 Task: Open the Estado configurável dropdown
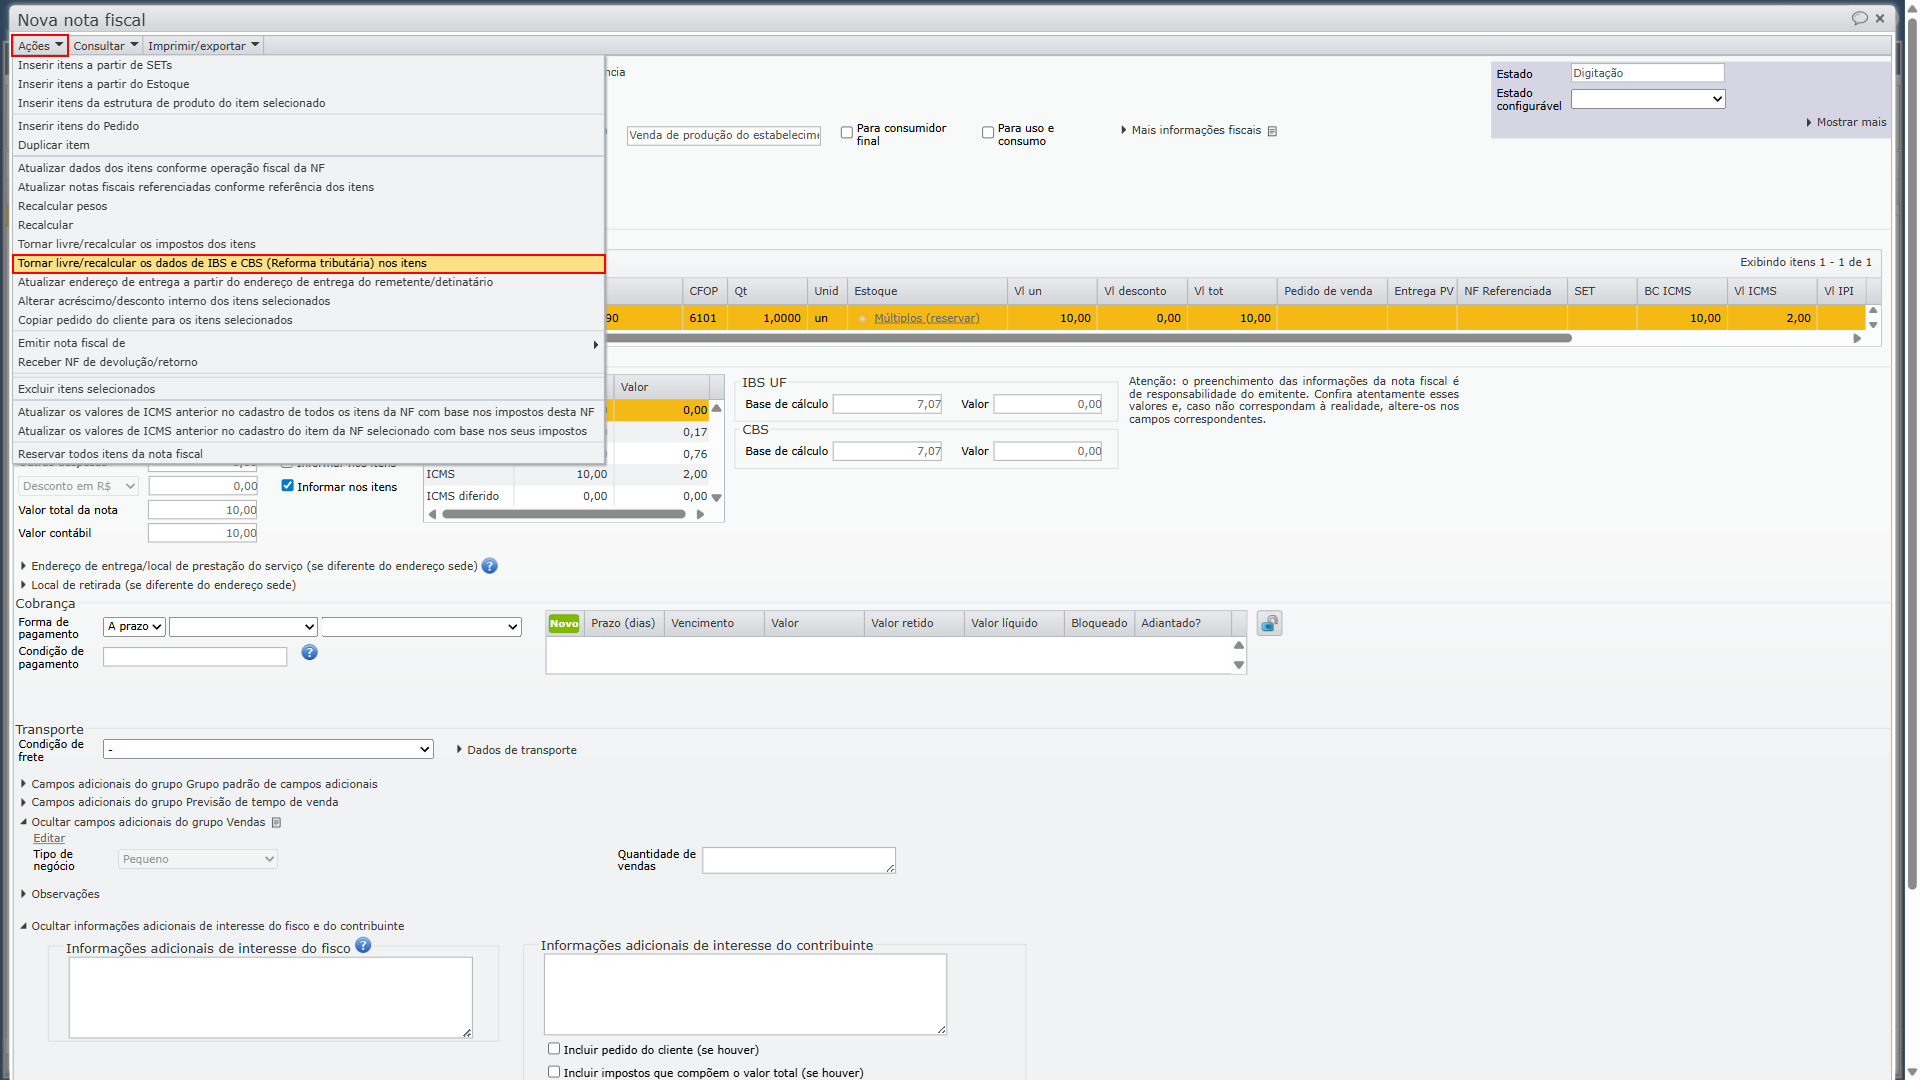click(1648, 99)
